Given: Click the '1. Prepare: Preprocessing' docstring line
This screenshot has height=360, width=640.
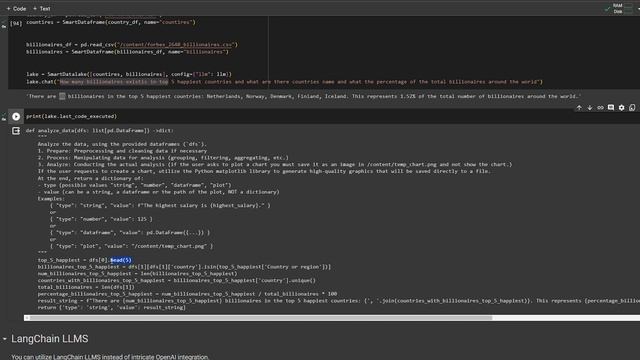Looking at the screenshot, I should (x=122, y=151).
